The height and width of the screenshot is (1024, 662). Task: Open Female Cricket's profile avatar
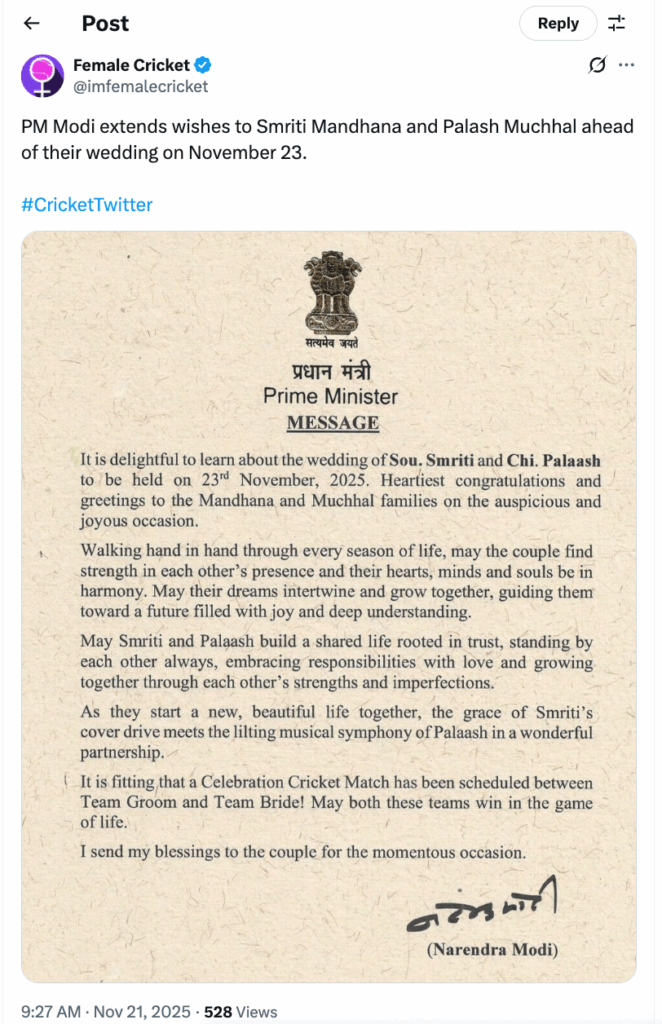point(43,76)
